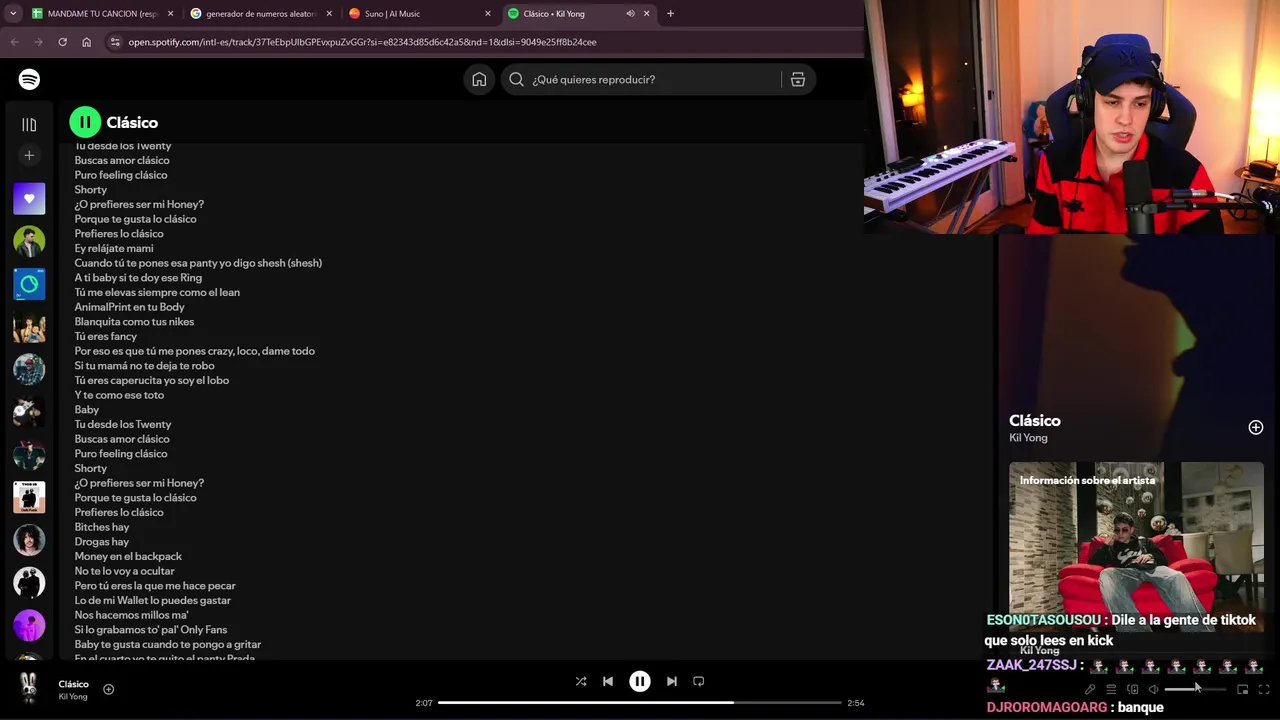Viewport: 1280px width, 720px height.
Task: Skip to next track
Action: [x=672, y=681]
